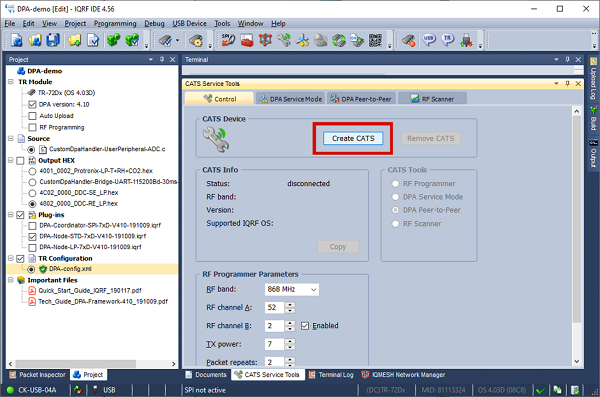Image resolution: width=600 pixels, height=397 pixels.
Task: Click the Open Project folder icon
Action: click(35, 40)
